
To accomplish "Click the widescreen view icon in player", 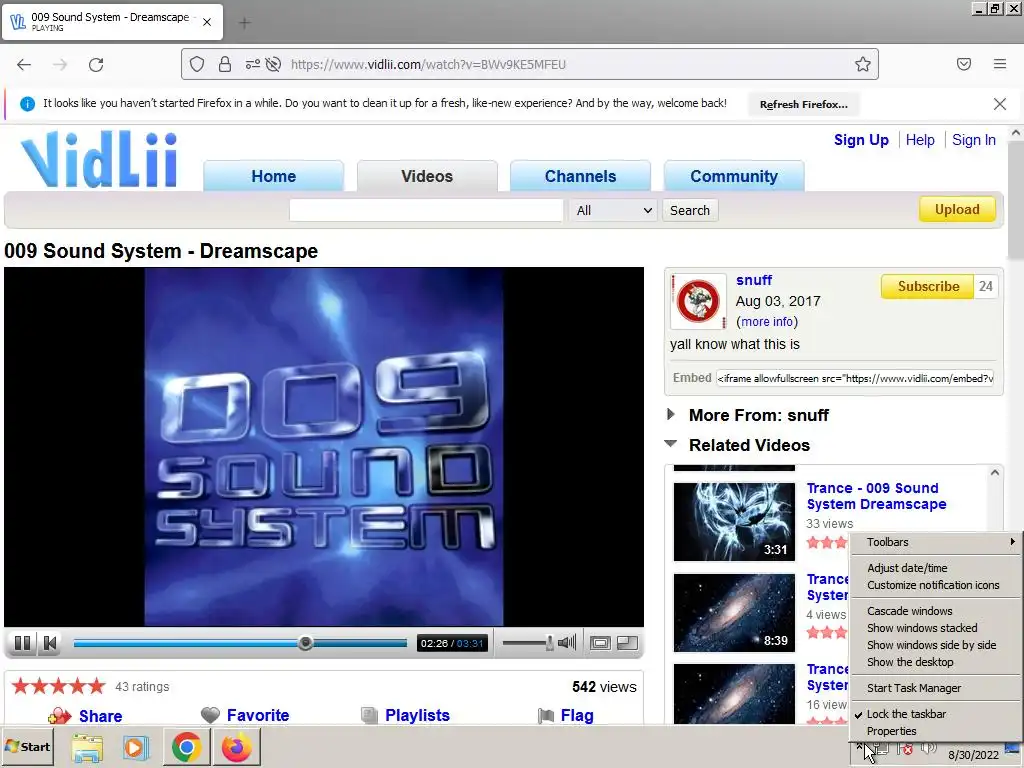I will click(600, 643).
